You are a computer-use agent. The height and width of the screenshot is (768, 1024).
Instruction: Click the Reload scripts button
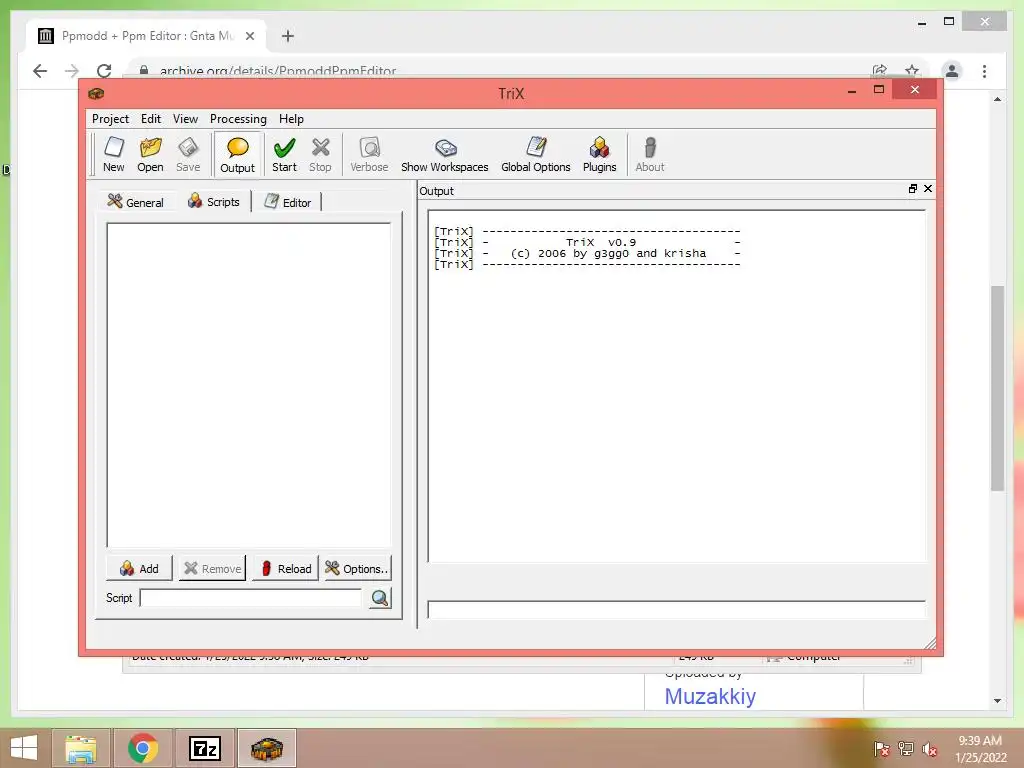tap(286, 568)
